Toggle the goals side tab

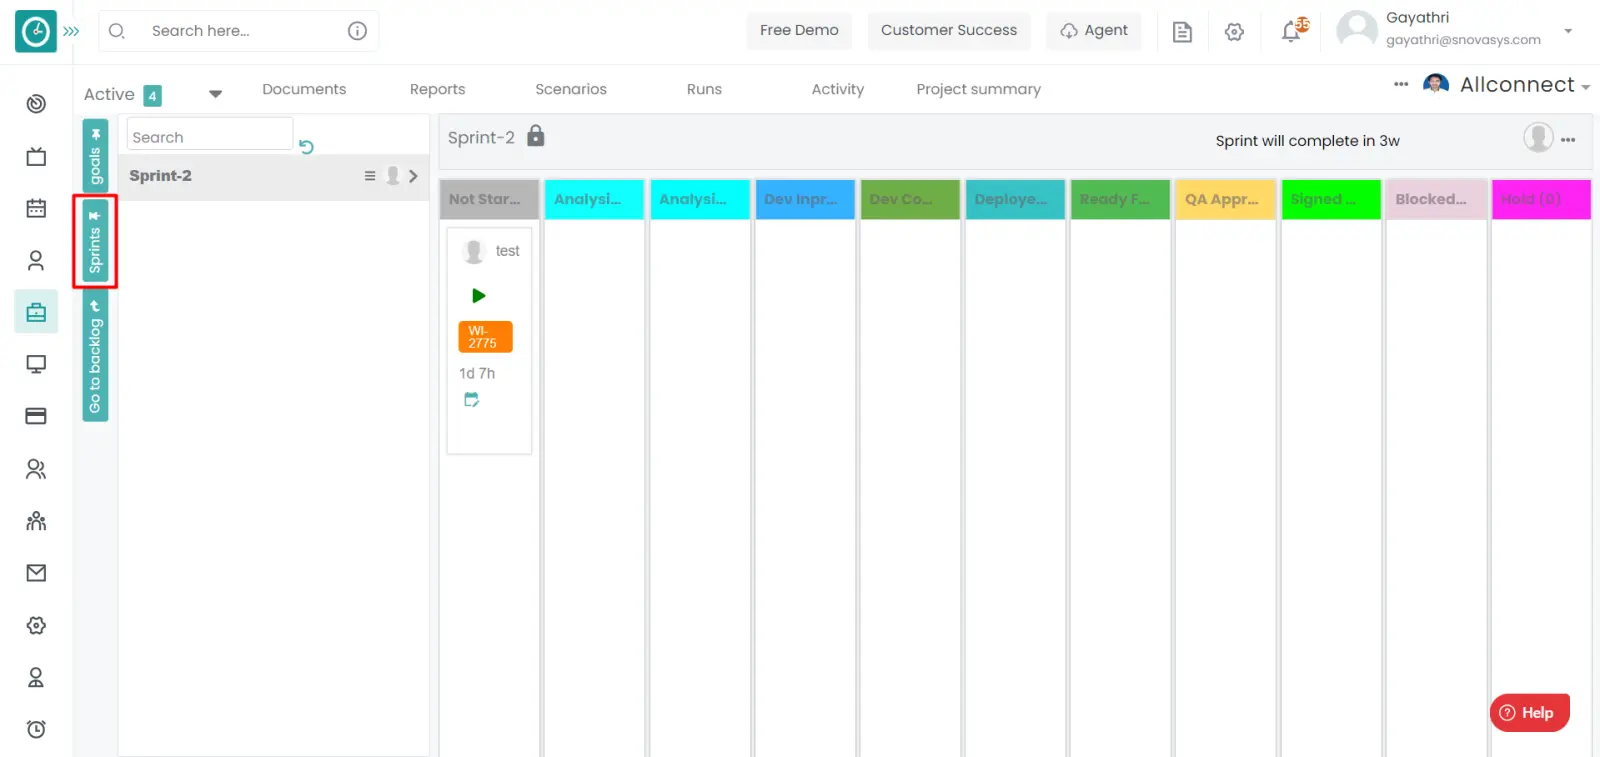pos(95,156)
